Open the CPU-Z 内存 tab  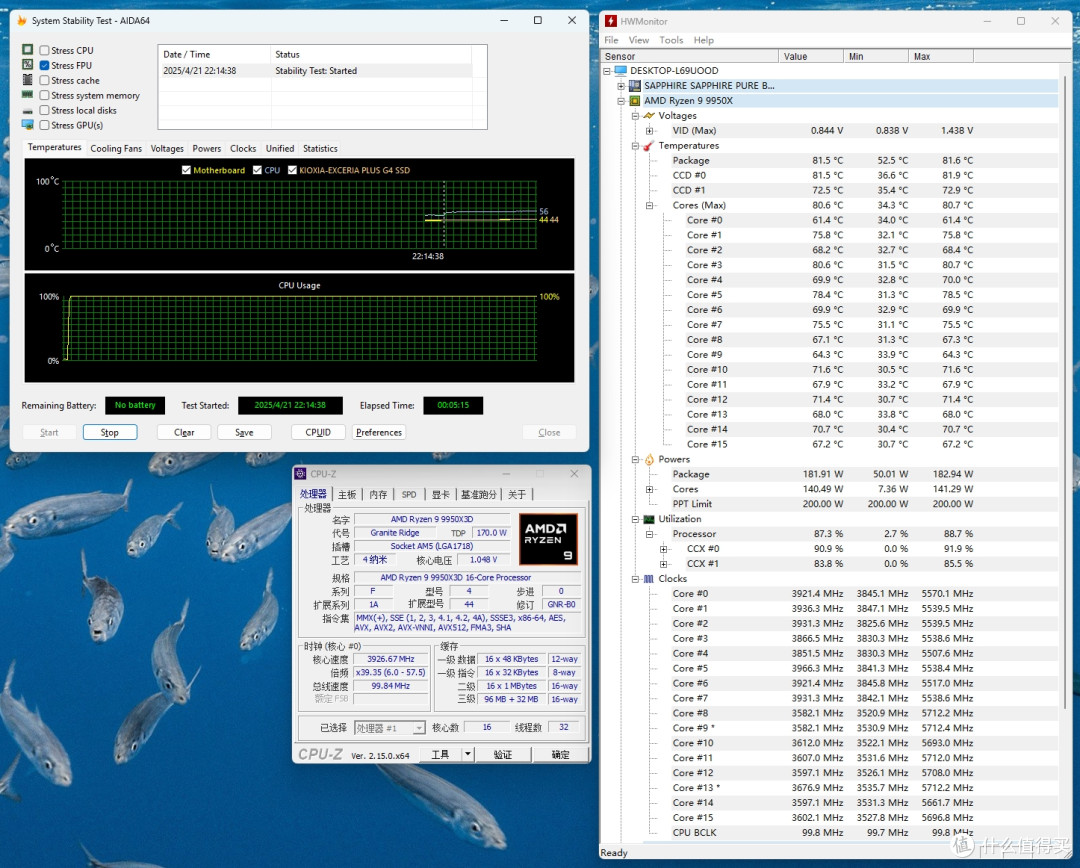(x=378, y=495)
